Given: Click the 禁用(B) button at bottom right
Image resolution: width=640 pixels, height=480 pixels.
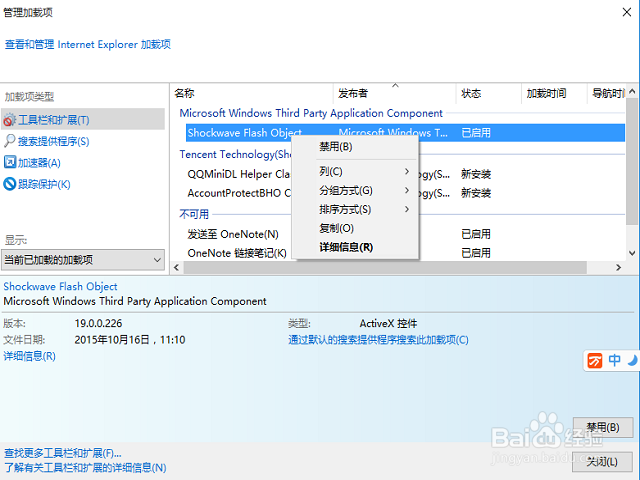Looking at the screenshot, I should tap(603, 427).
